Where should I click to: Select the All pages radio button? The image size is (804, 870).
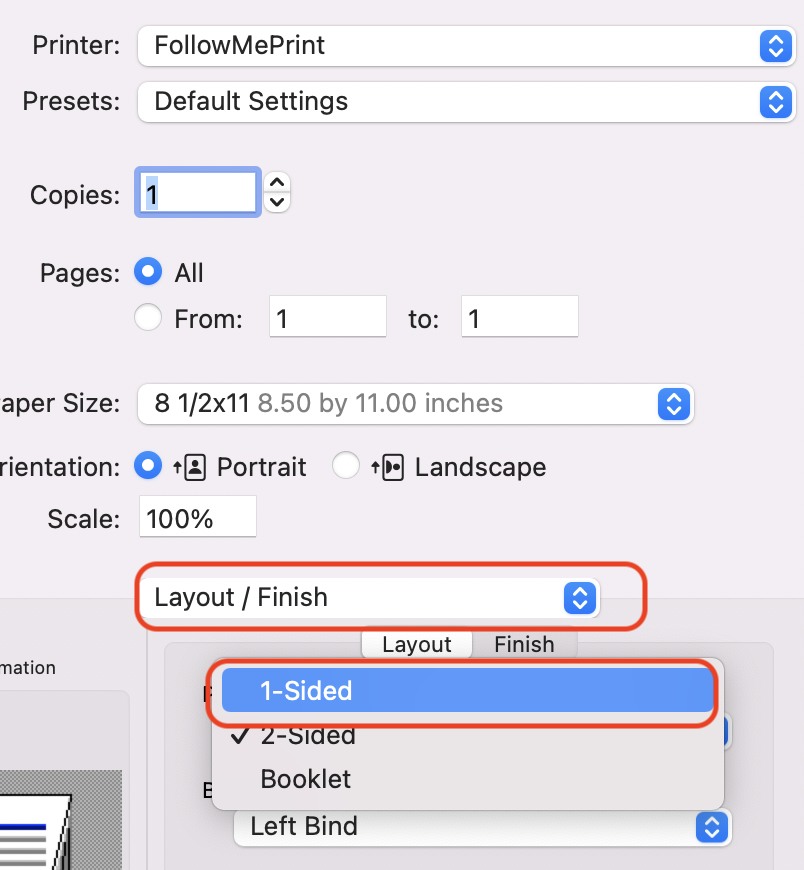pyautogui.click(x=148, y=272)
